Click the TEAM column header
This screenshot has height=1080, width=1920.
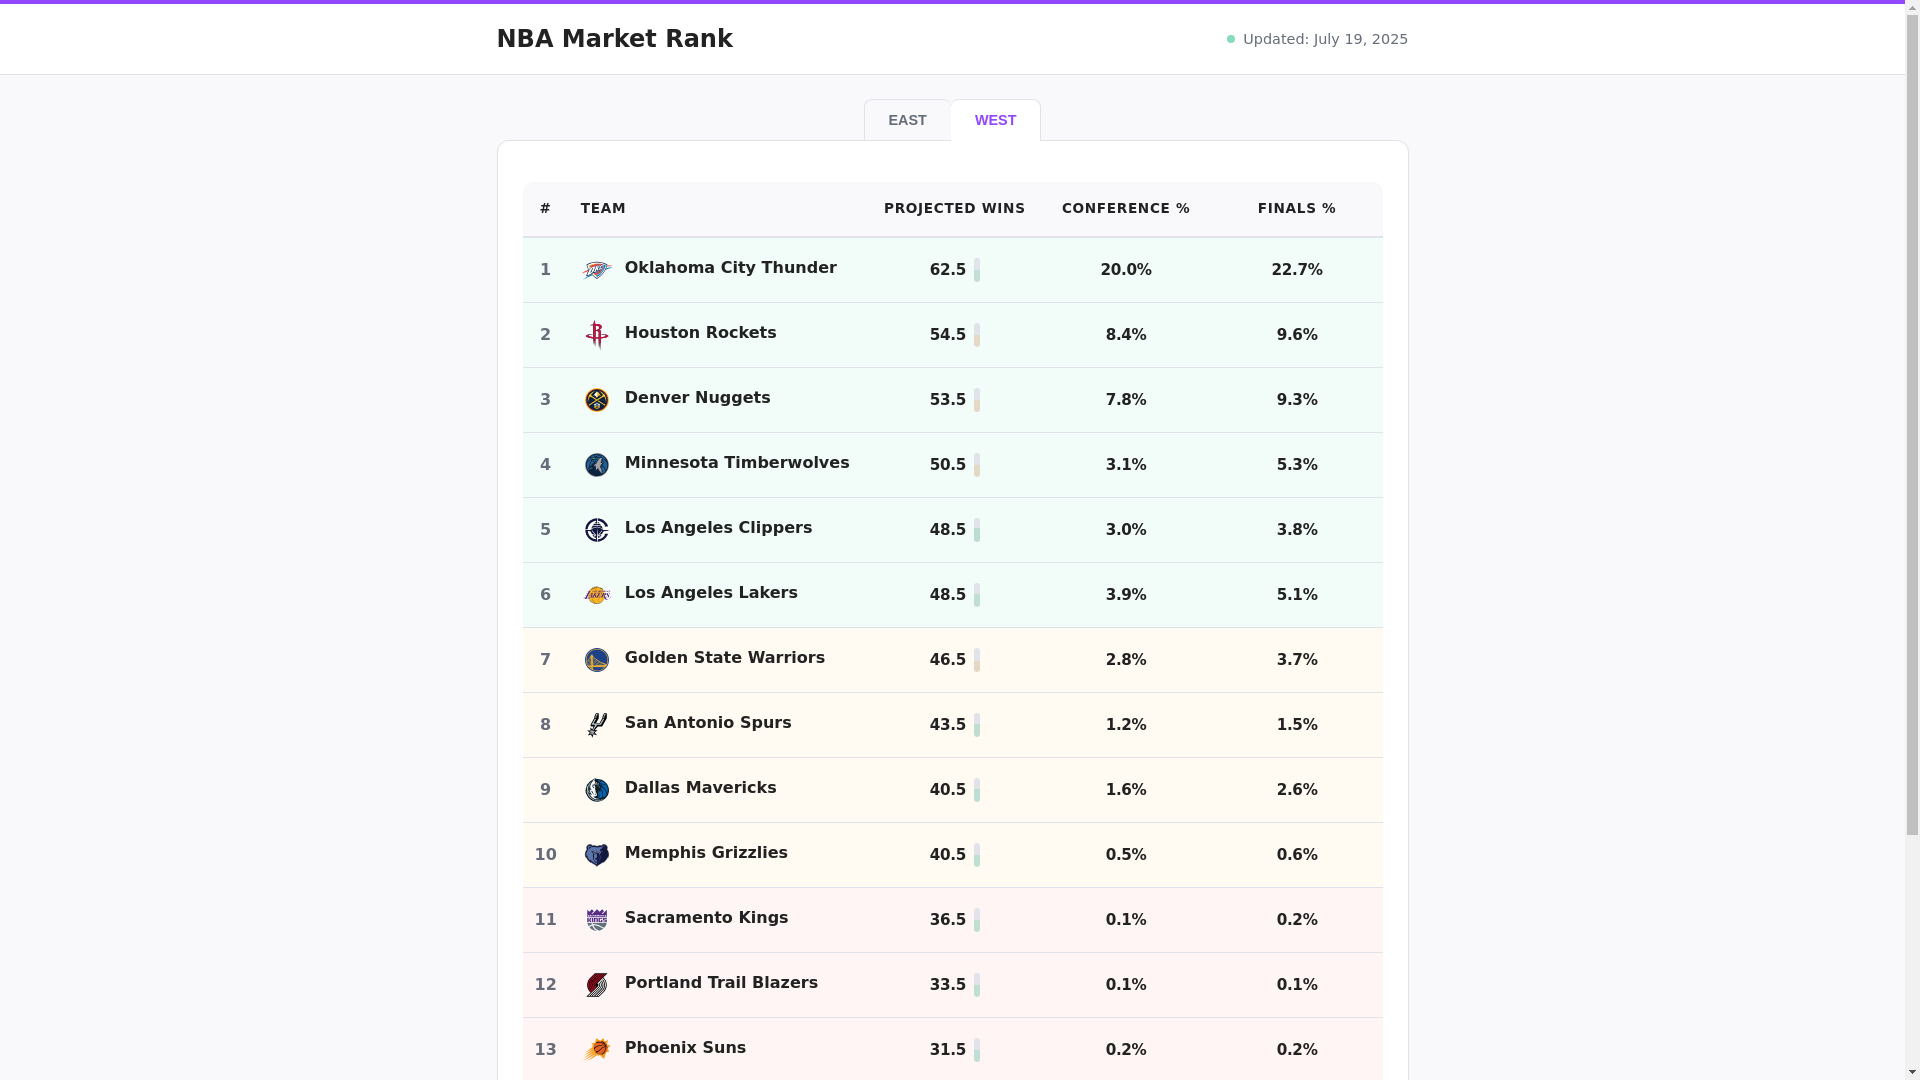click(603, 208)
